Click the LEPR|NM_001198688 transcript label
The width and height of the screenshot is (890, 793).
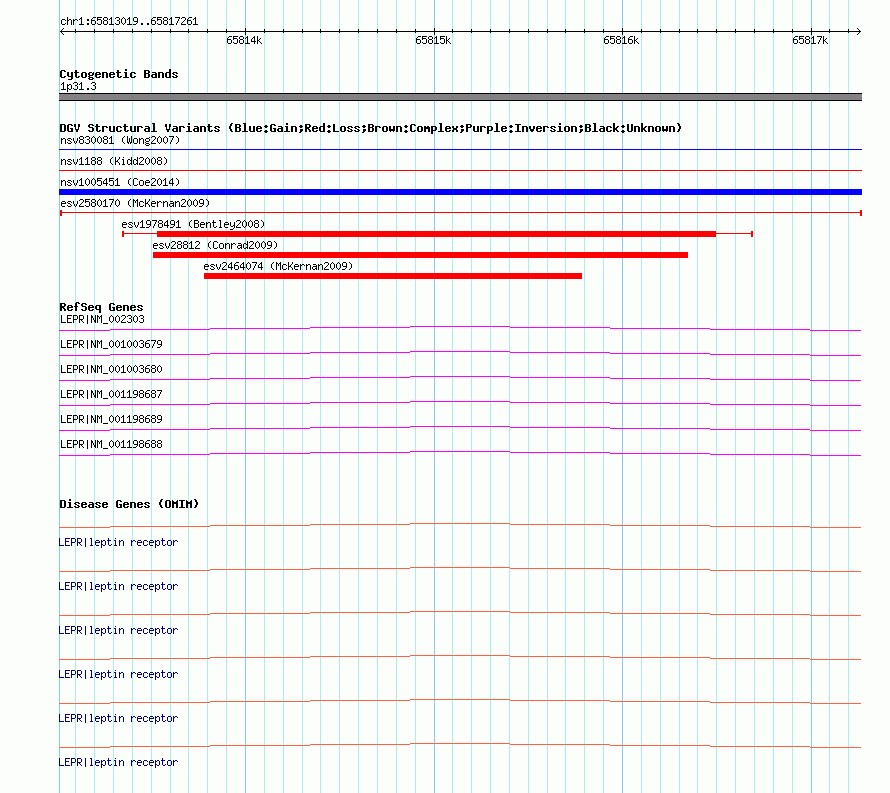click(111, 444)
